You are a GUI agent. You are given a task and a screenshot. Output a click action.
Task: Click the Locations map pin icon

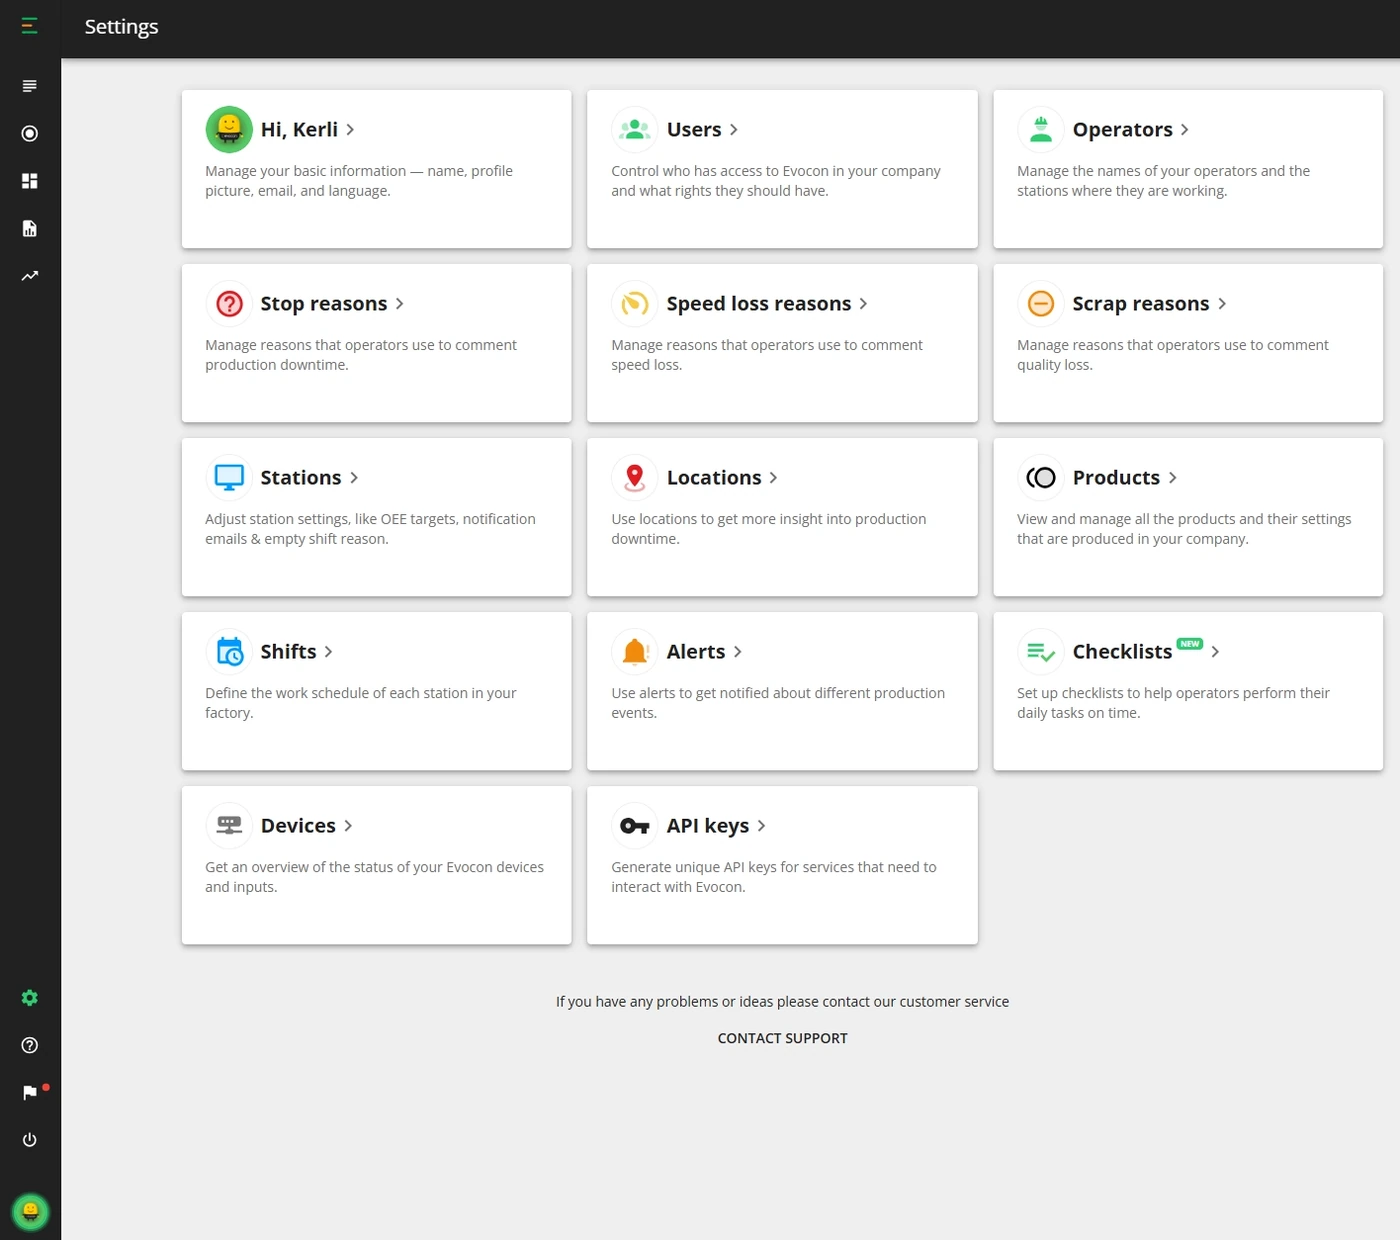pos(635,477)
